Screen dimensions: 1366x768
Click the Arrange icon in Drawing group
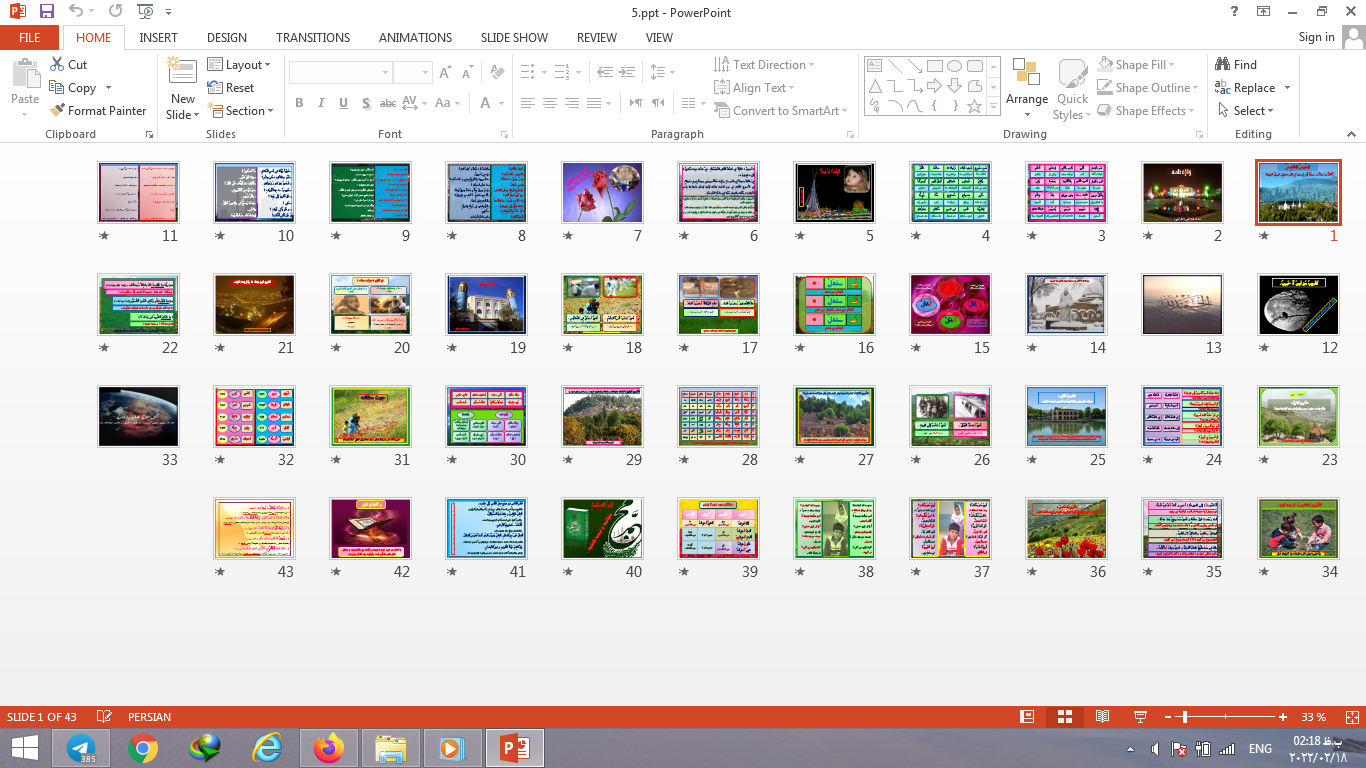tap(1026, 80)
